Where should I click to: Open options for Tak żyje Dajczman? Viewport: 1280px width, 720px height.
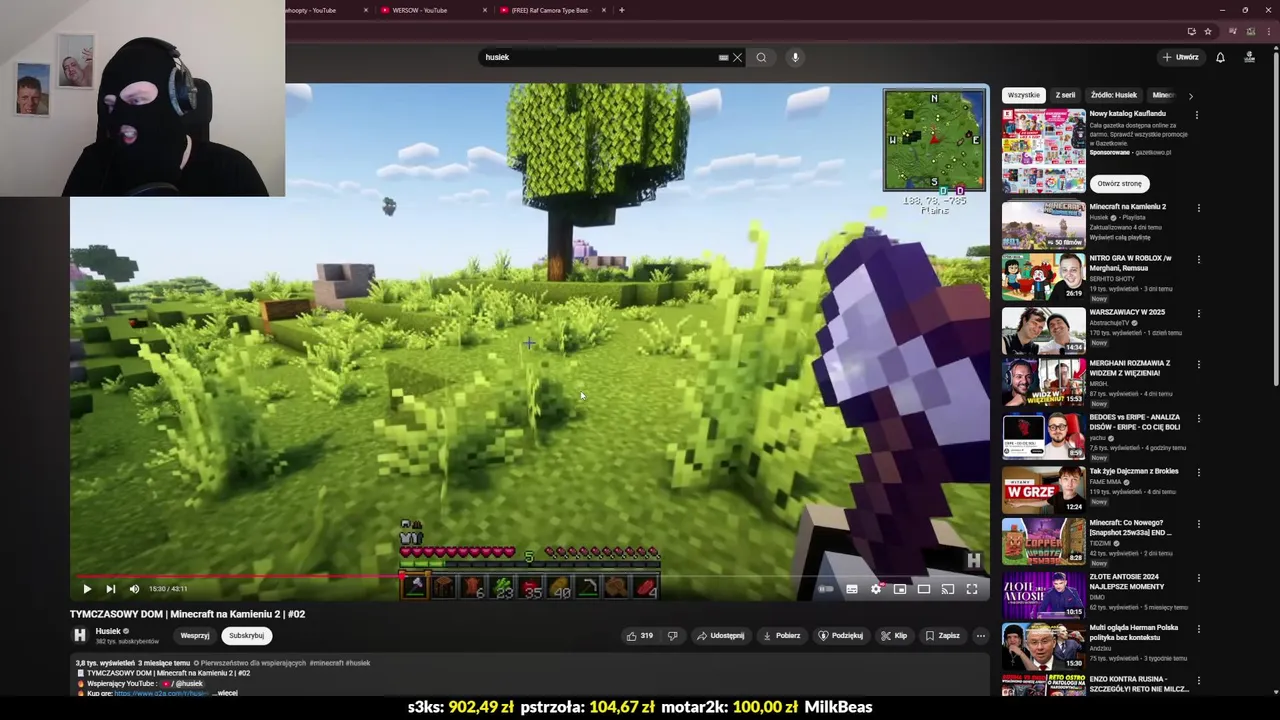click(1198, 473)
